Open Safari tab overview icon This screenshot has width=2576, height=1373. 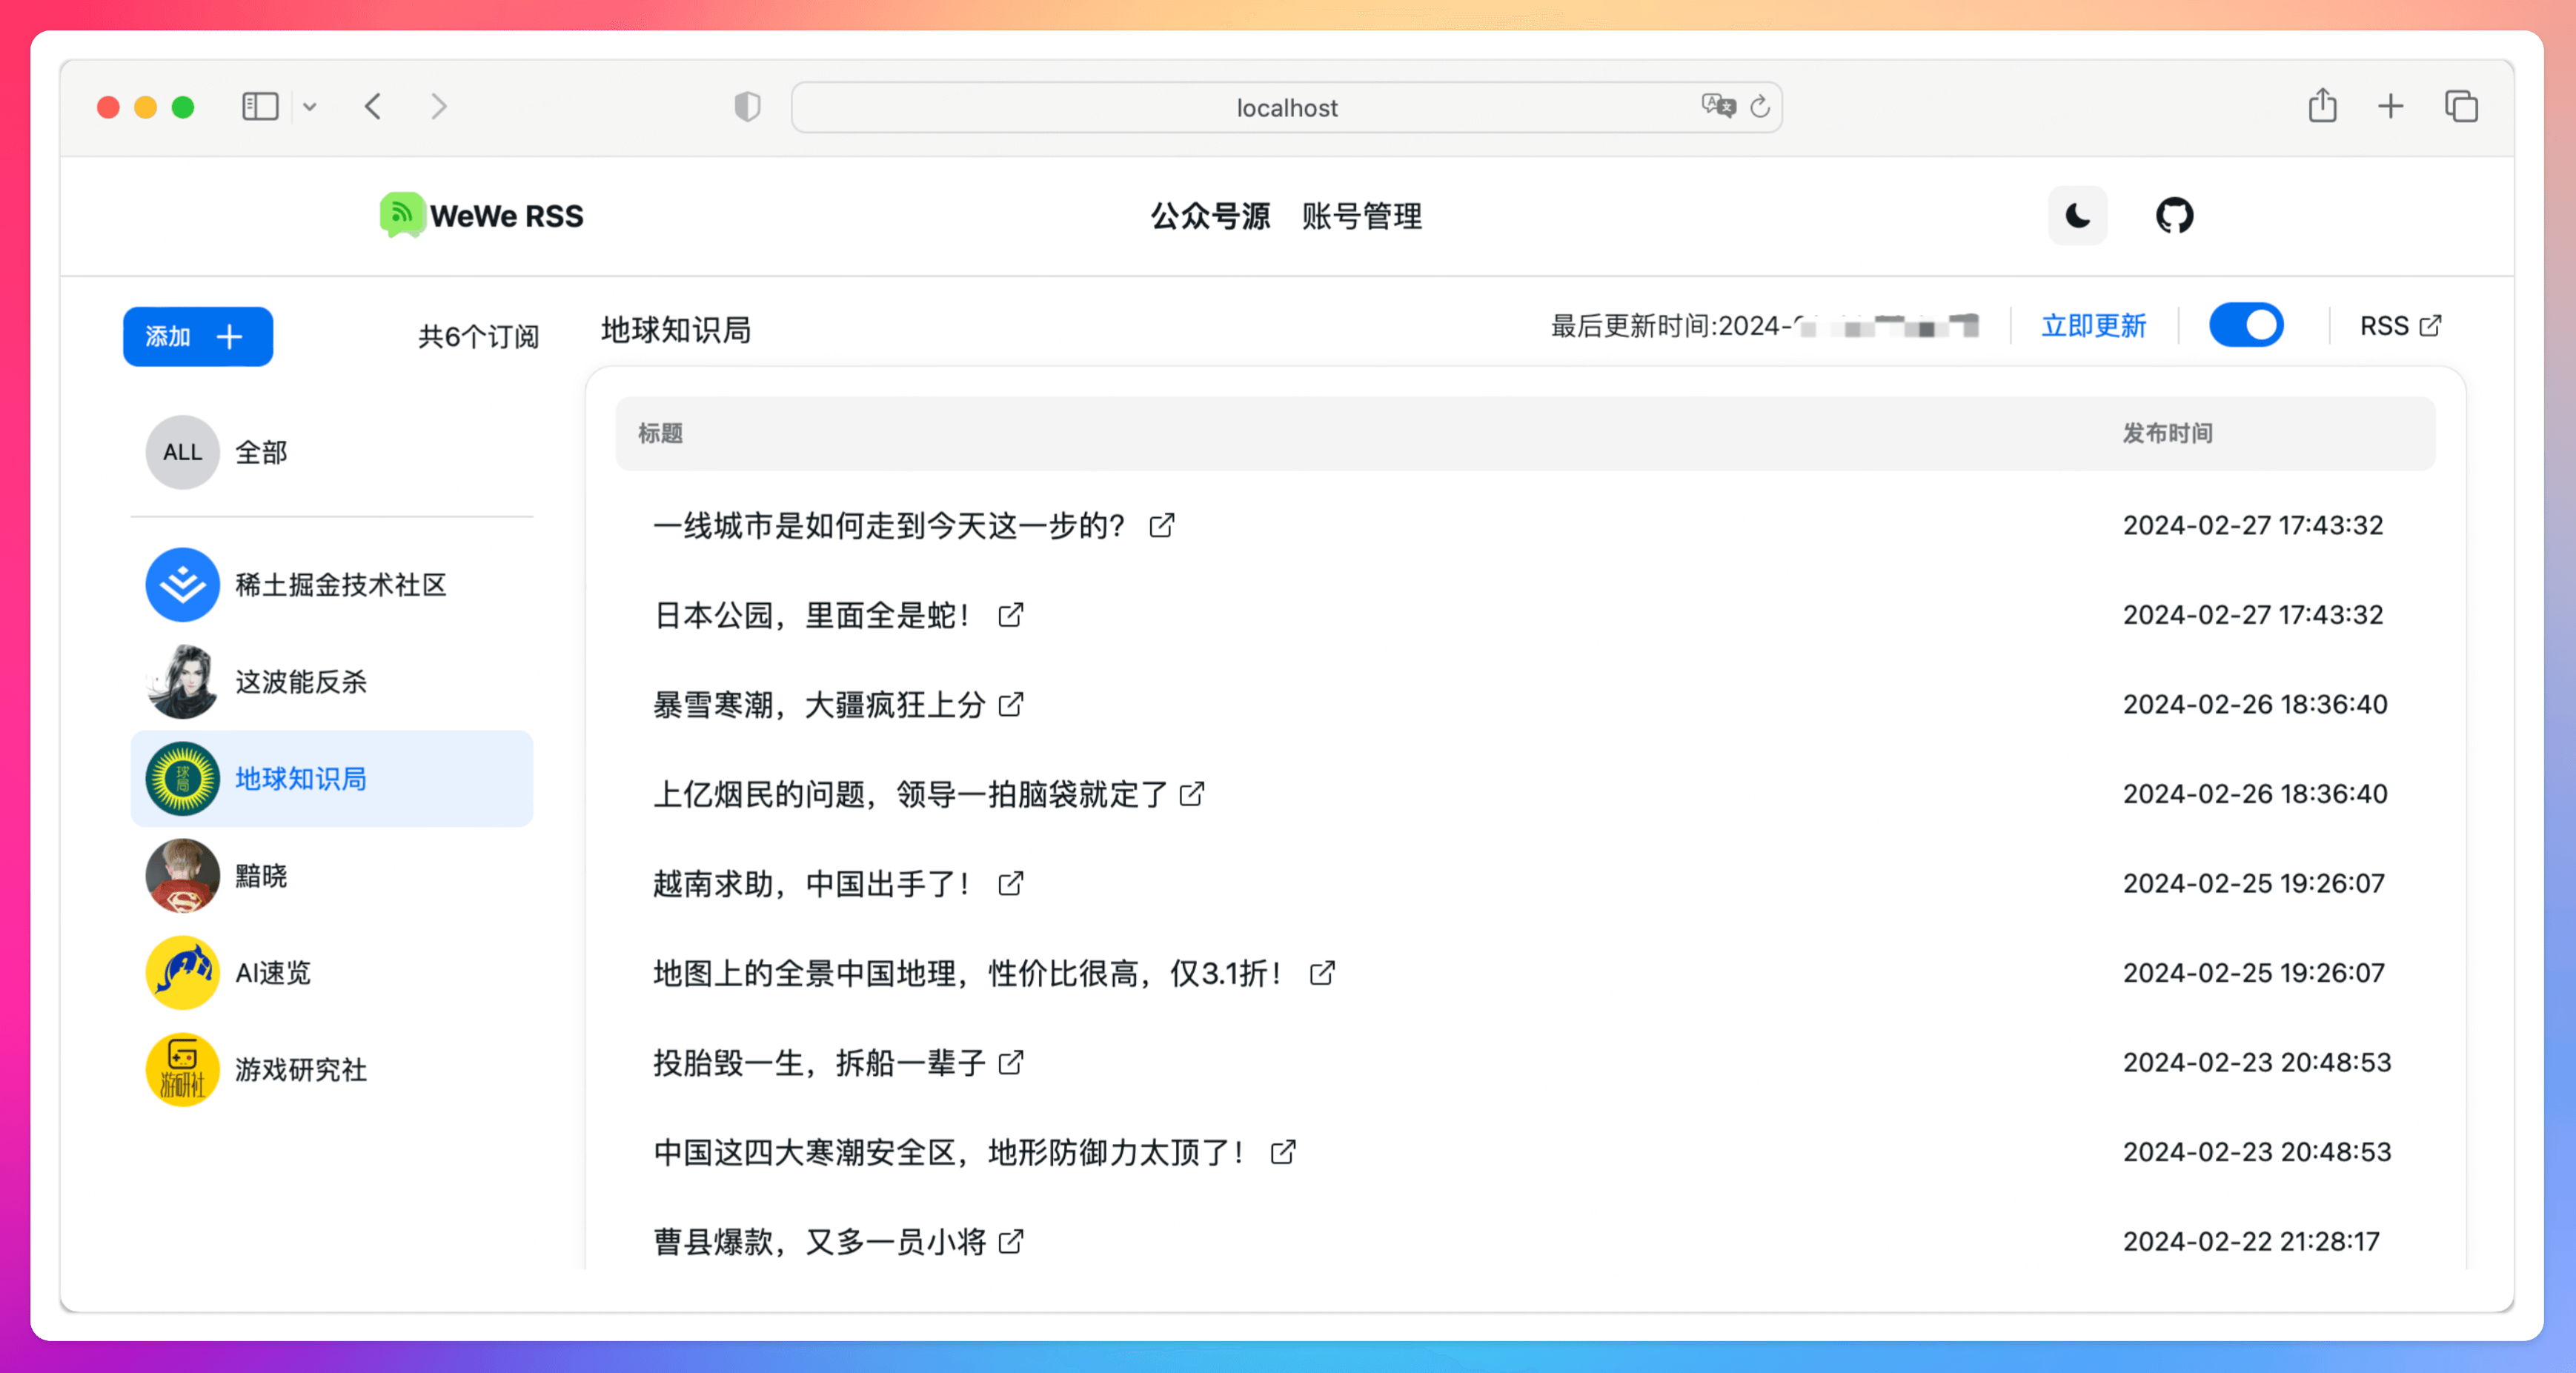tap(2461, 106)
